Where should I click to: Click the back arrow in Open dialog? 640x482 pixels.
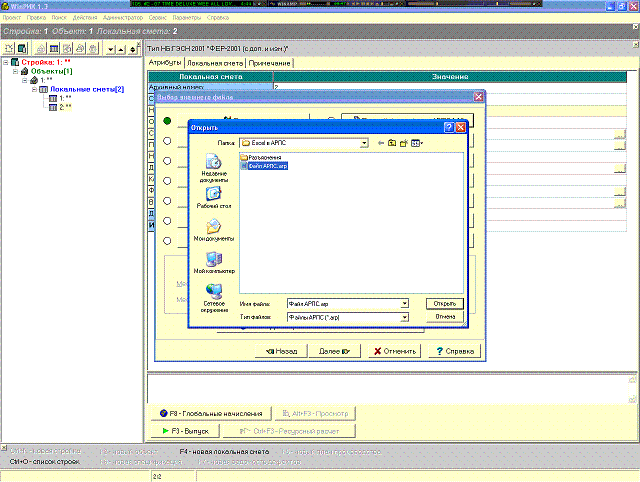tap(379, 144)
